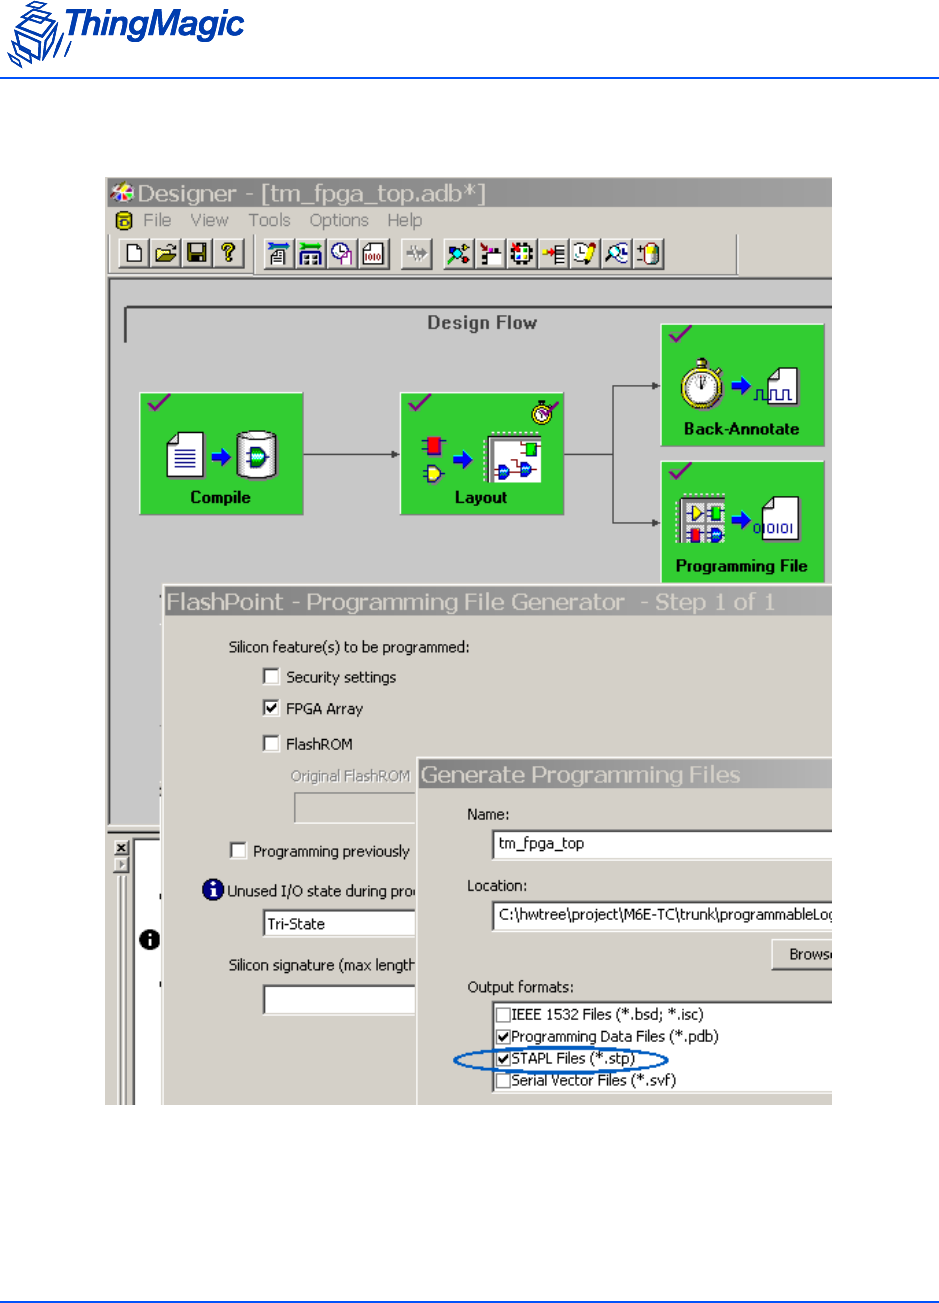Open the I/O Attribute Editor toolbar icon
The image size is (939, 1303).
point(552,254)
